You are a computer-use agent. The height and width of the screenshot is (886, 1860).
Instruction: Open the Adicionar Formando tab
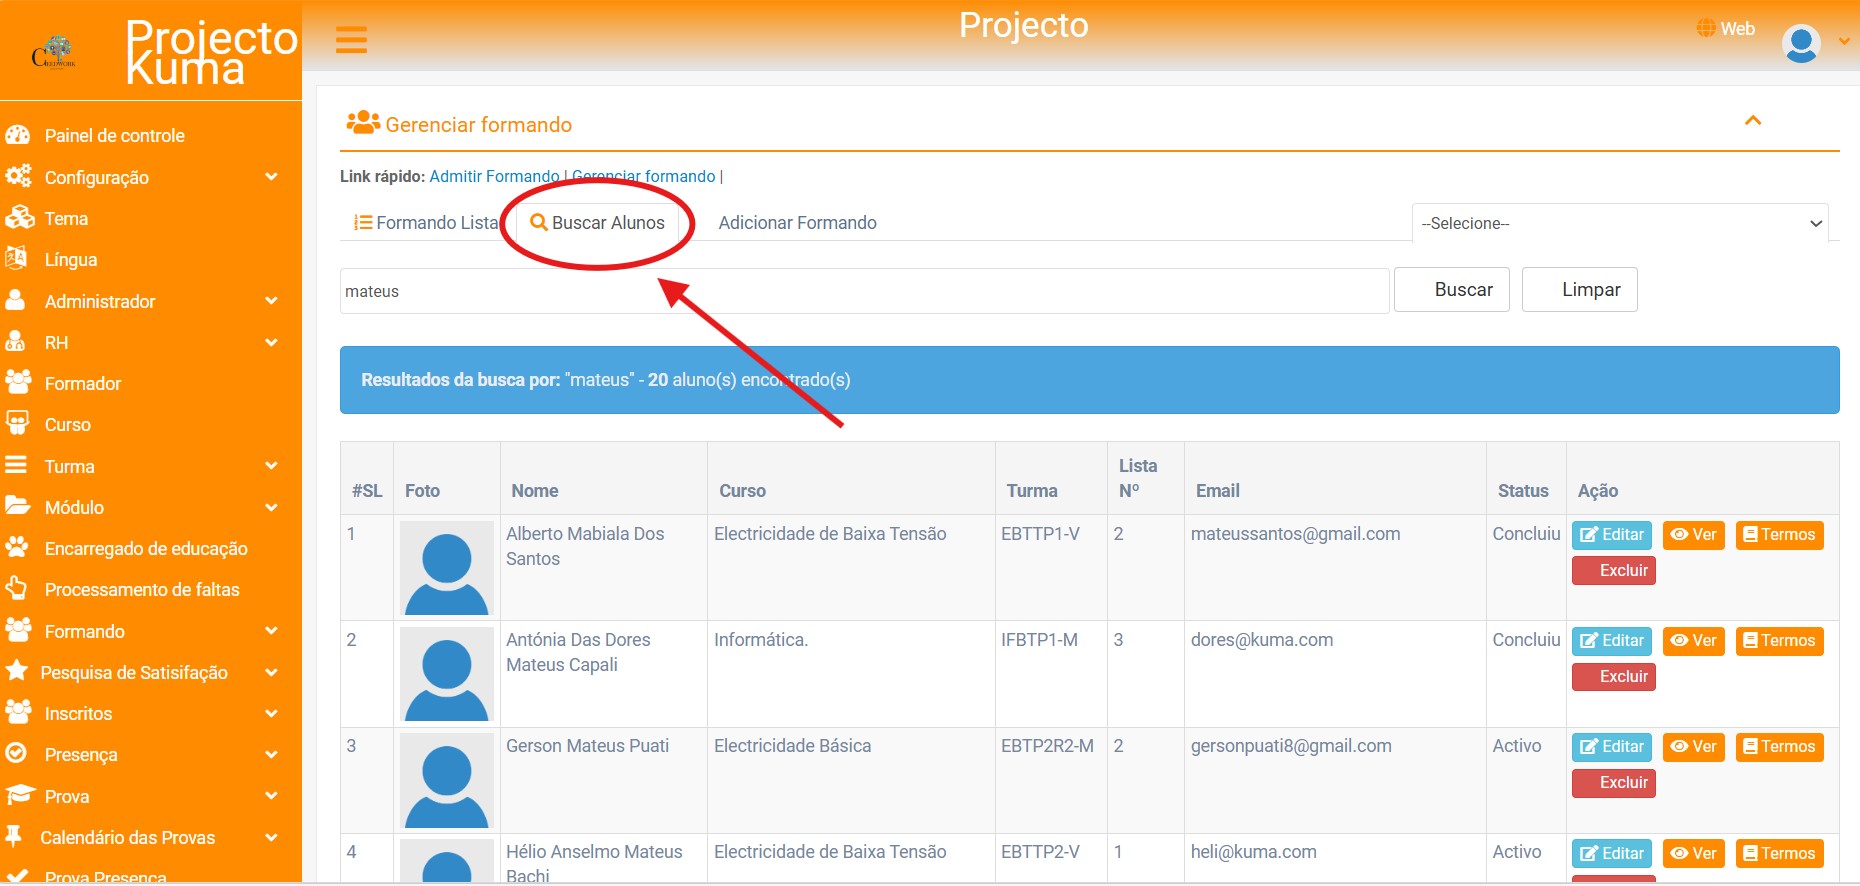pyautogui.click(x=797, y=223)
